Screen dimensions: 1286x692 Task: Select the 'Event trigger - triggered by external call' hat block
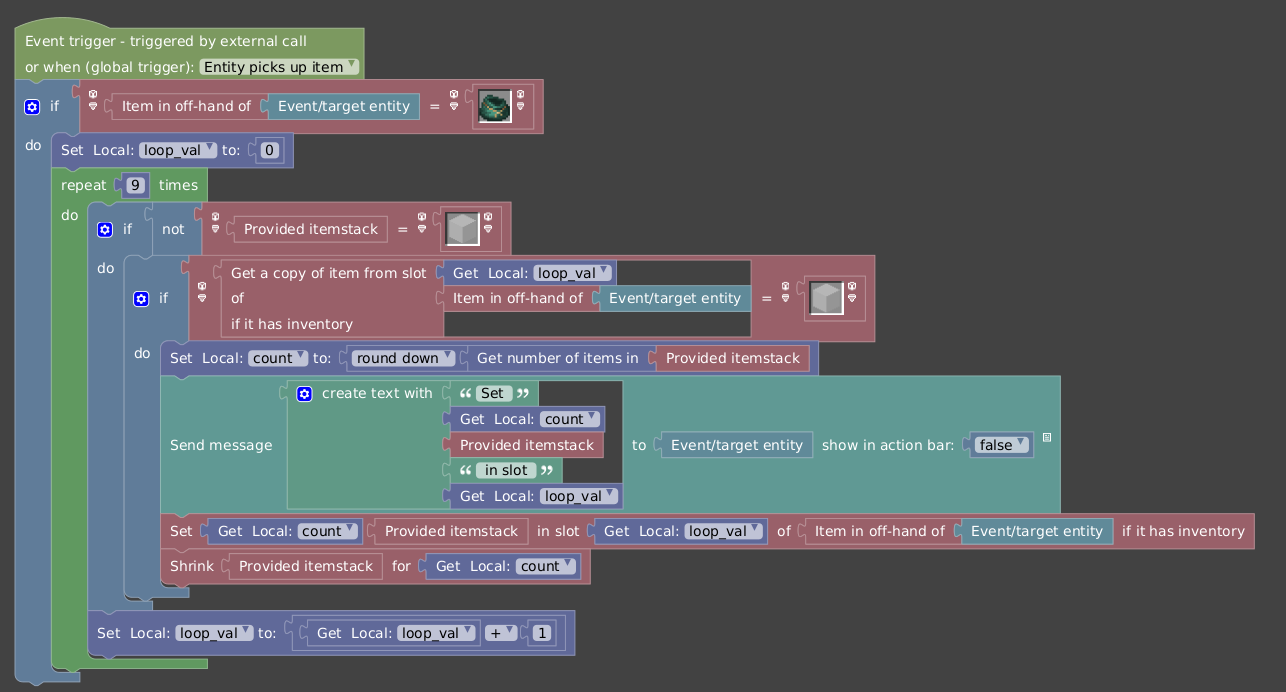166,42
